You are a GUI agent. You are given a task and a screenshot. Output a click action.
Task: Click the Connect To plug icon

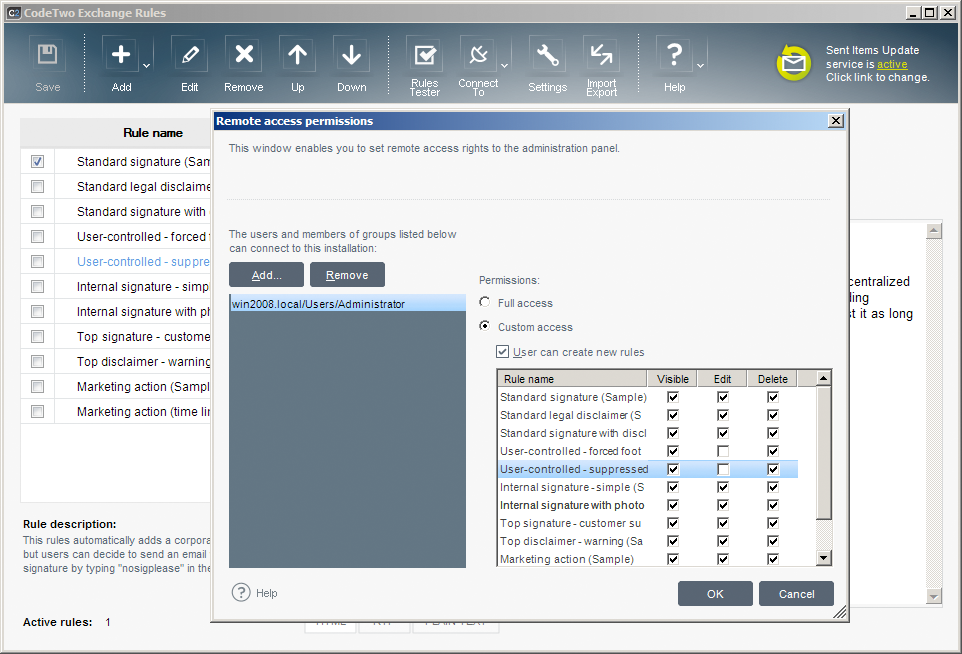(478, 55)
